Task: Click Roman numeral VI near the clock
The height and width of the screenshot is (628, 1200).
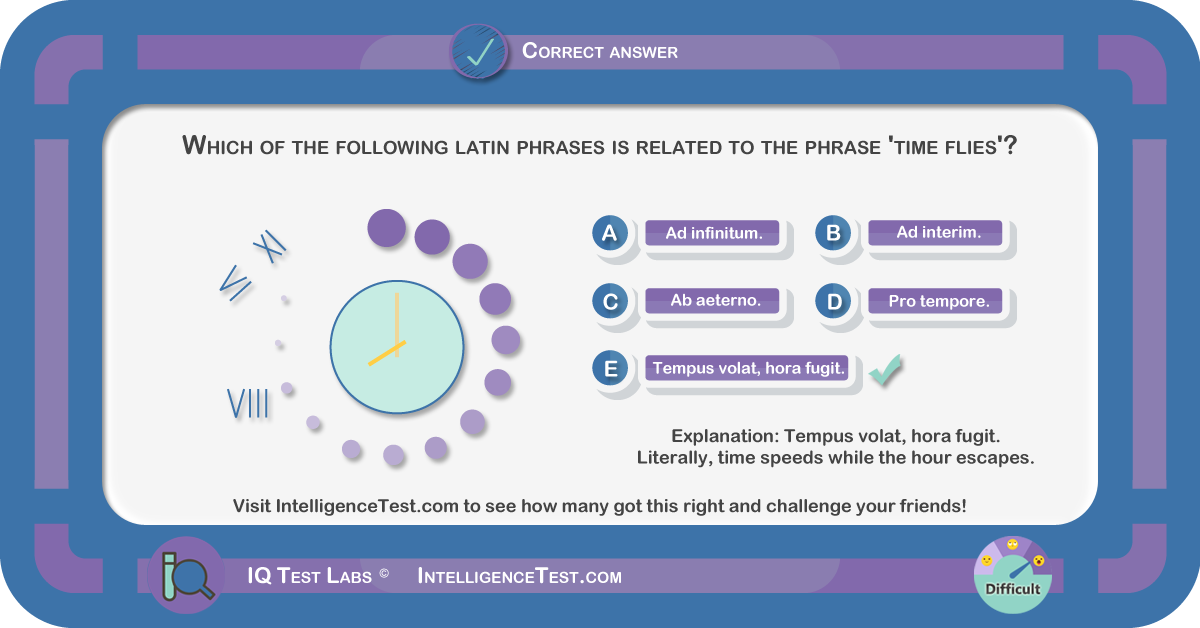Action: click(x=235, y=285)
